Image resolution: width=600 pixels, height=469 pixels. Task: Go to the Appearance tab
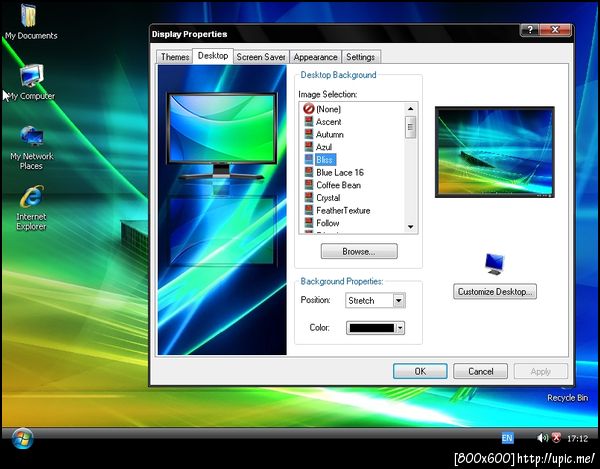pos(315,57)
